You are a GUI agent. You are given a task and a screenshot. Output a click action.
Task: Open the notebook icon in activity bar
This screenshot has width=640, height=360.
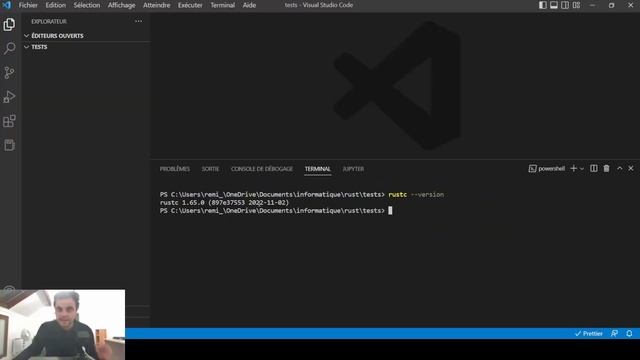click(x=9, y=145)
